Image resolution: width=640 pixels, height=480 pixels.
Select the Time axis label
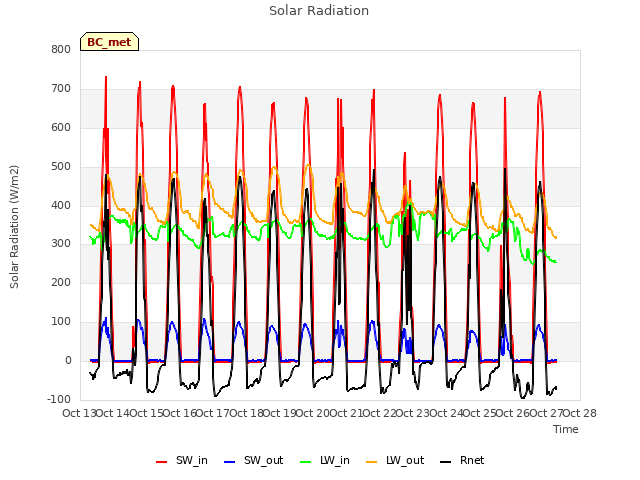coord(566,429)
